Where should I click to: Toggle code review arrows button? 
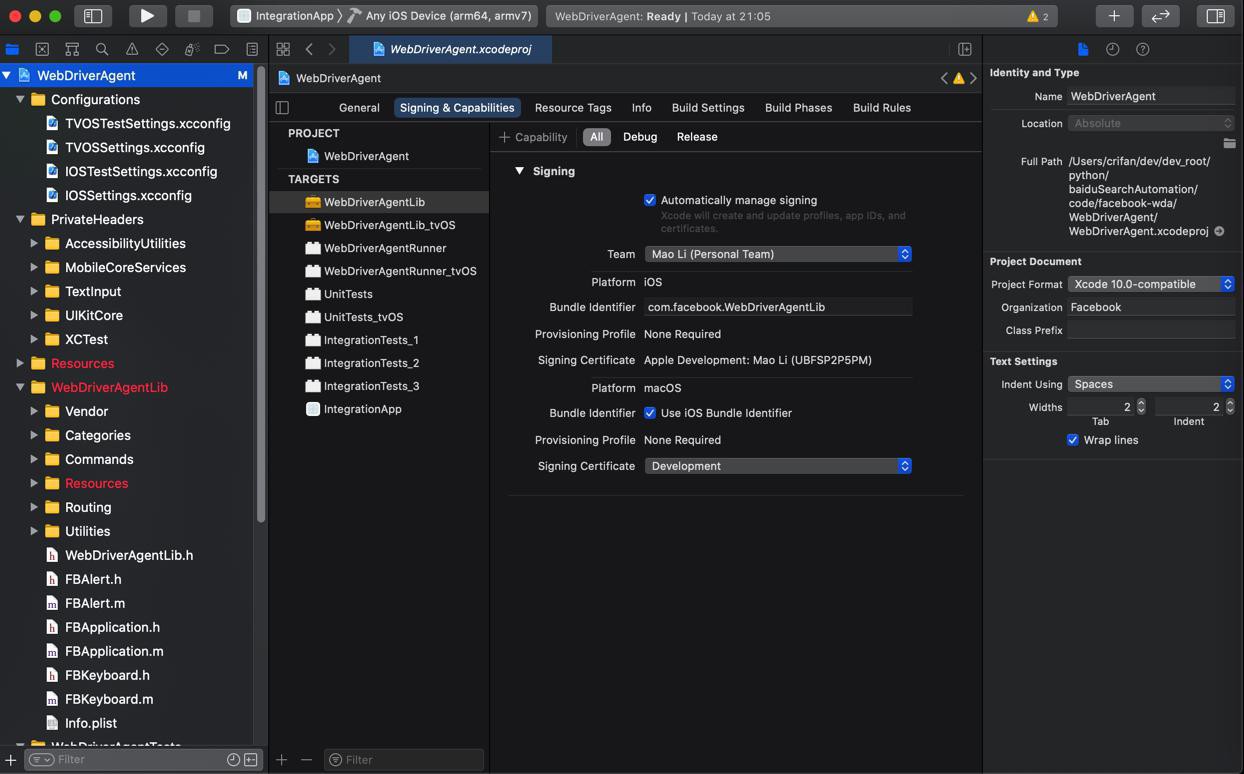point(1161,16)
